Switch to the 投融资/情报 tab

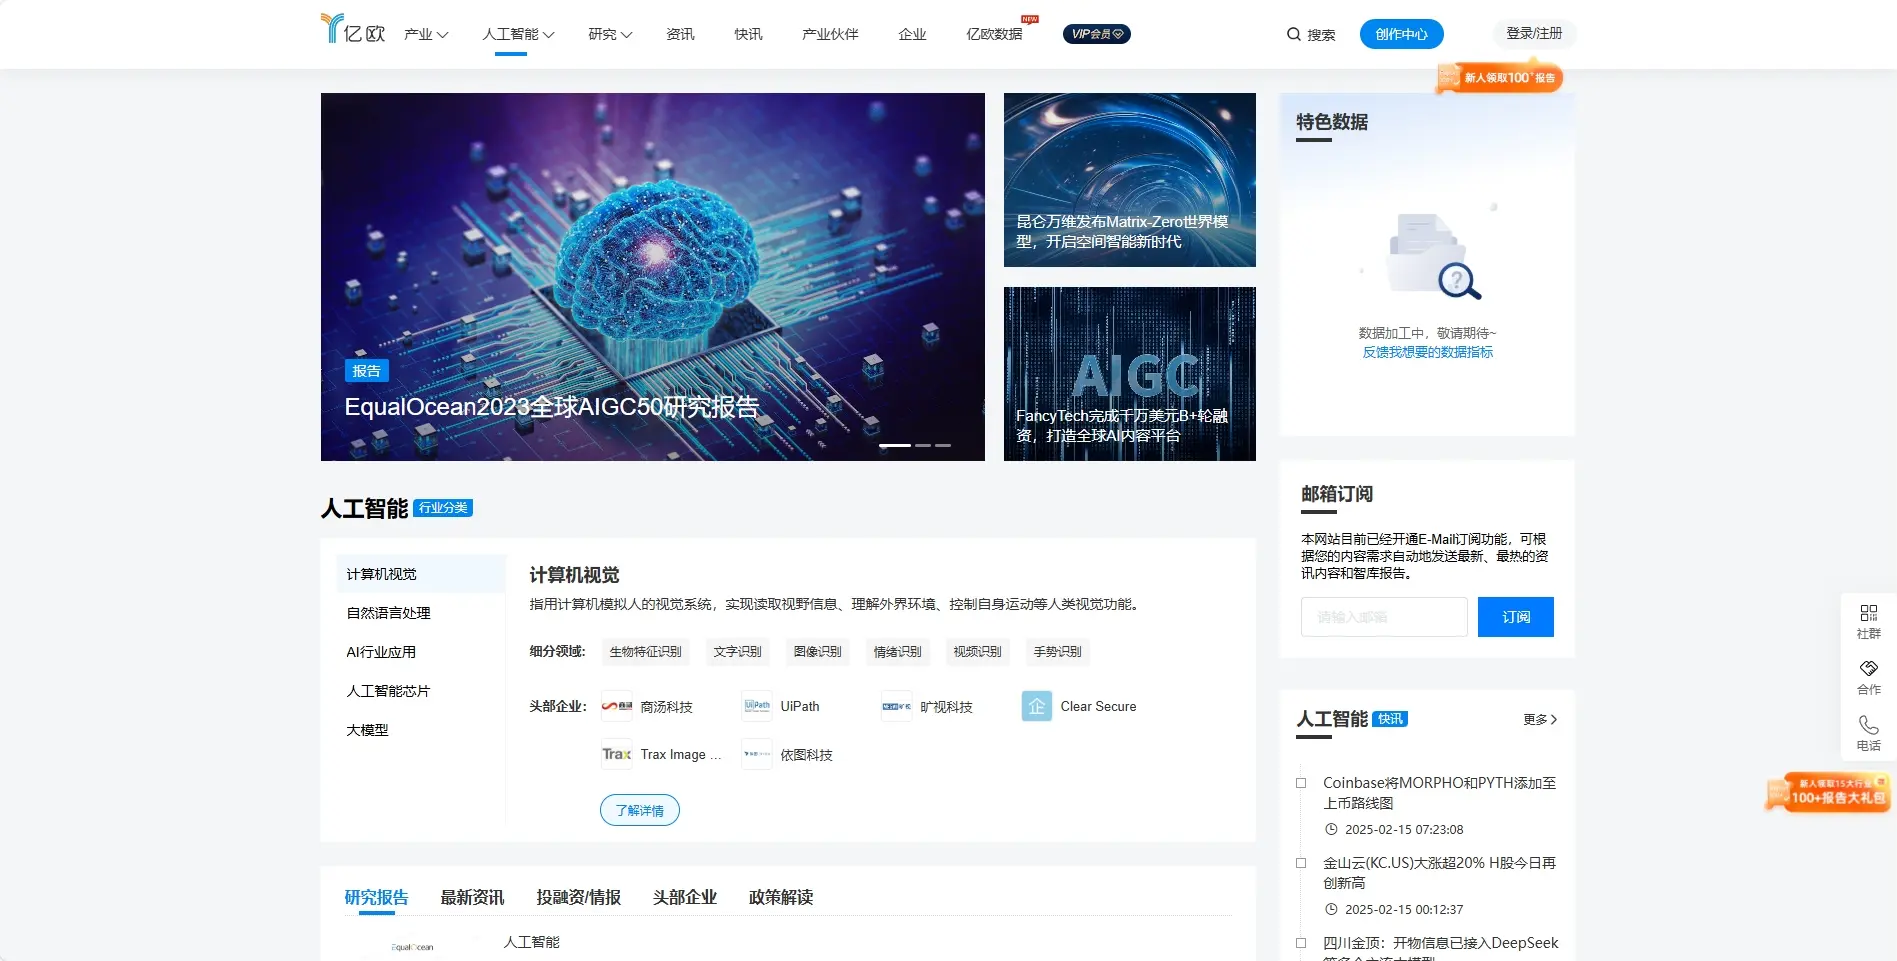click(x=579, y=897)
